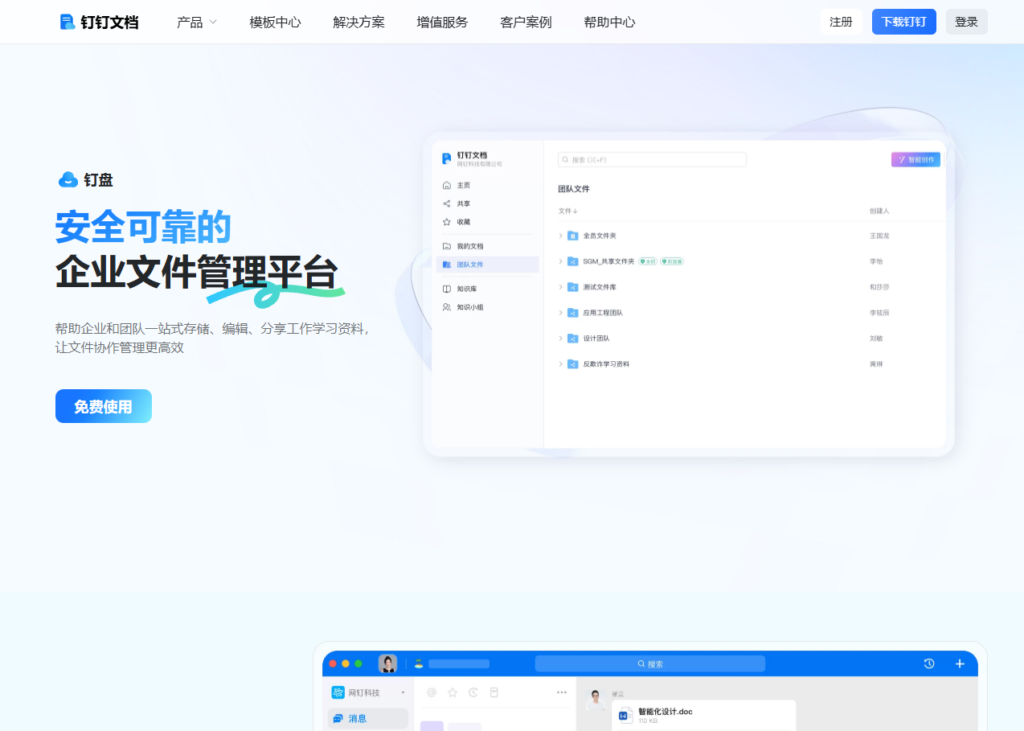
Task: Expand the 全员文件夹 folder chevron
Action: pyautogui.click(x=560, y=236)
